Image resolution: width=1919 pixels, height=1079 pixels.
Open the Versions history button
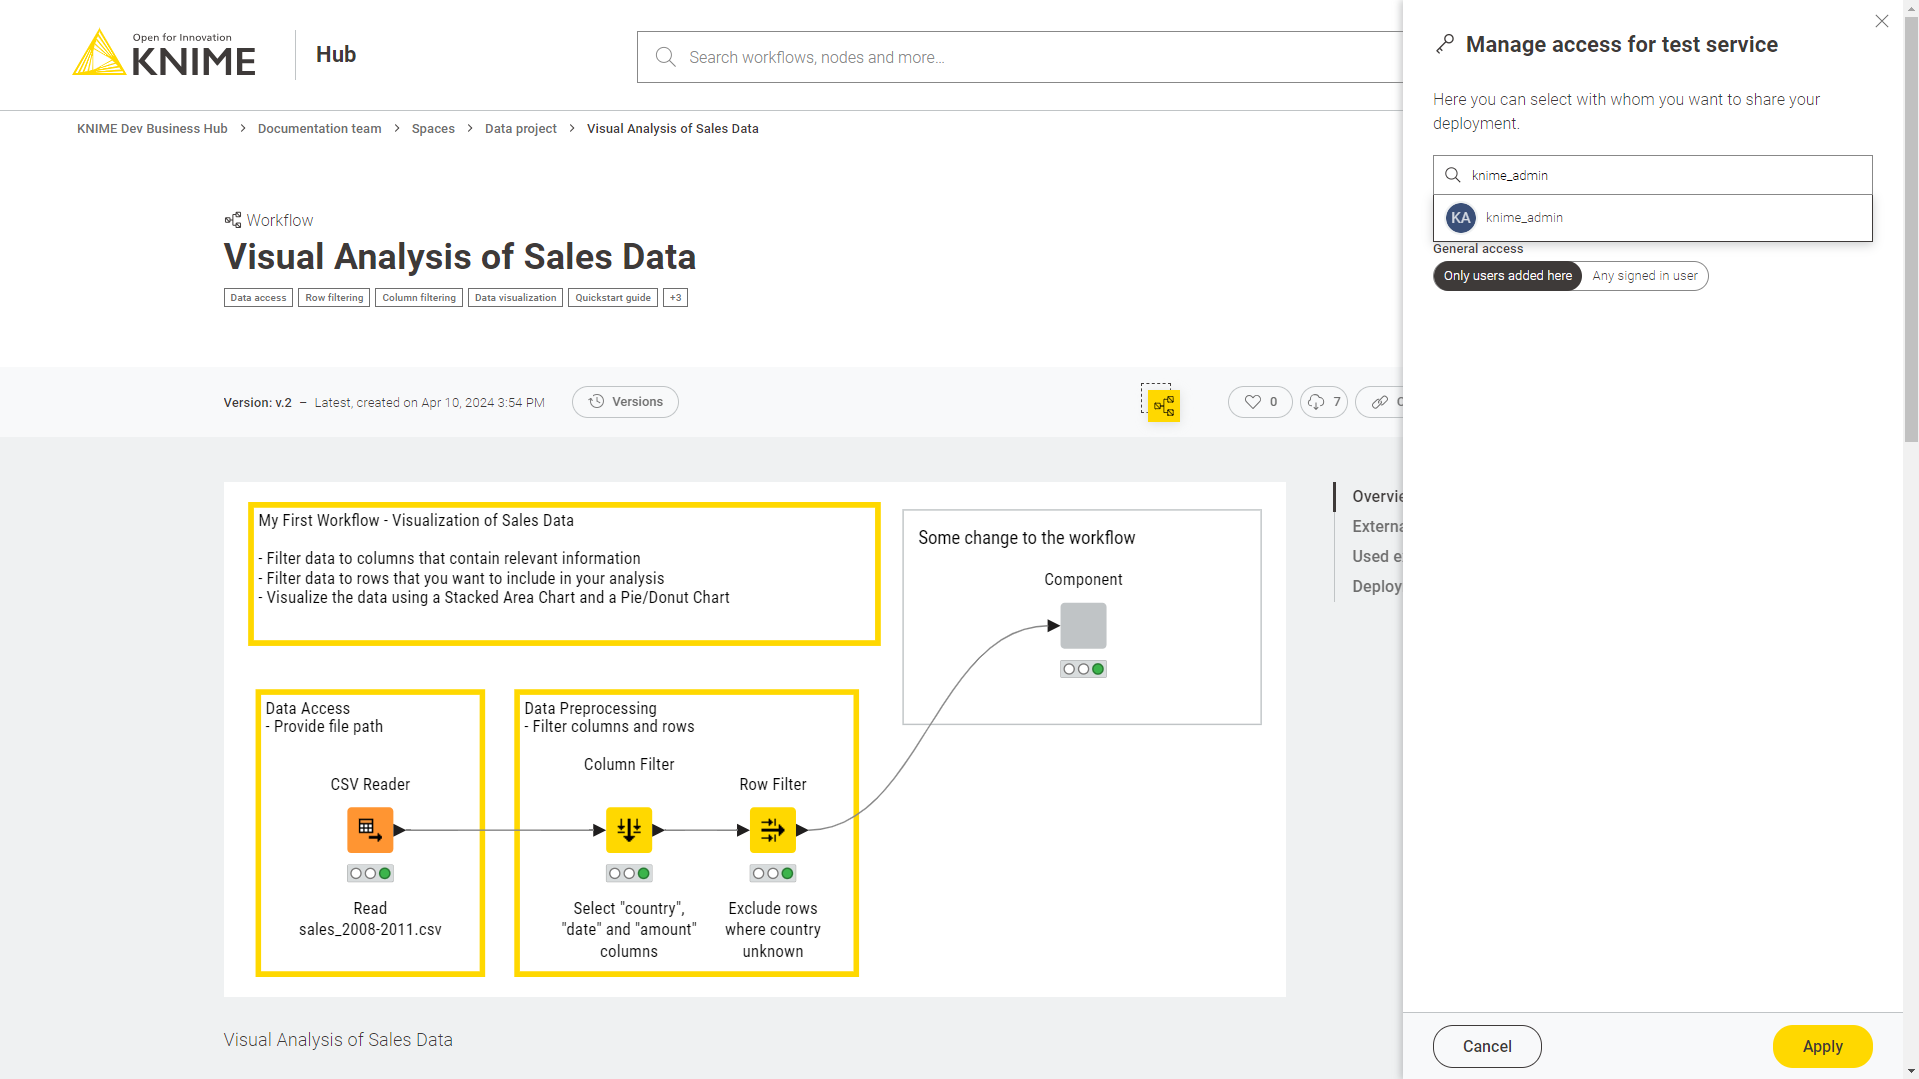625,402
